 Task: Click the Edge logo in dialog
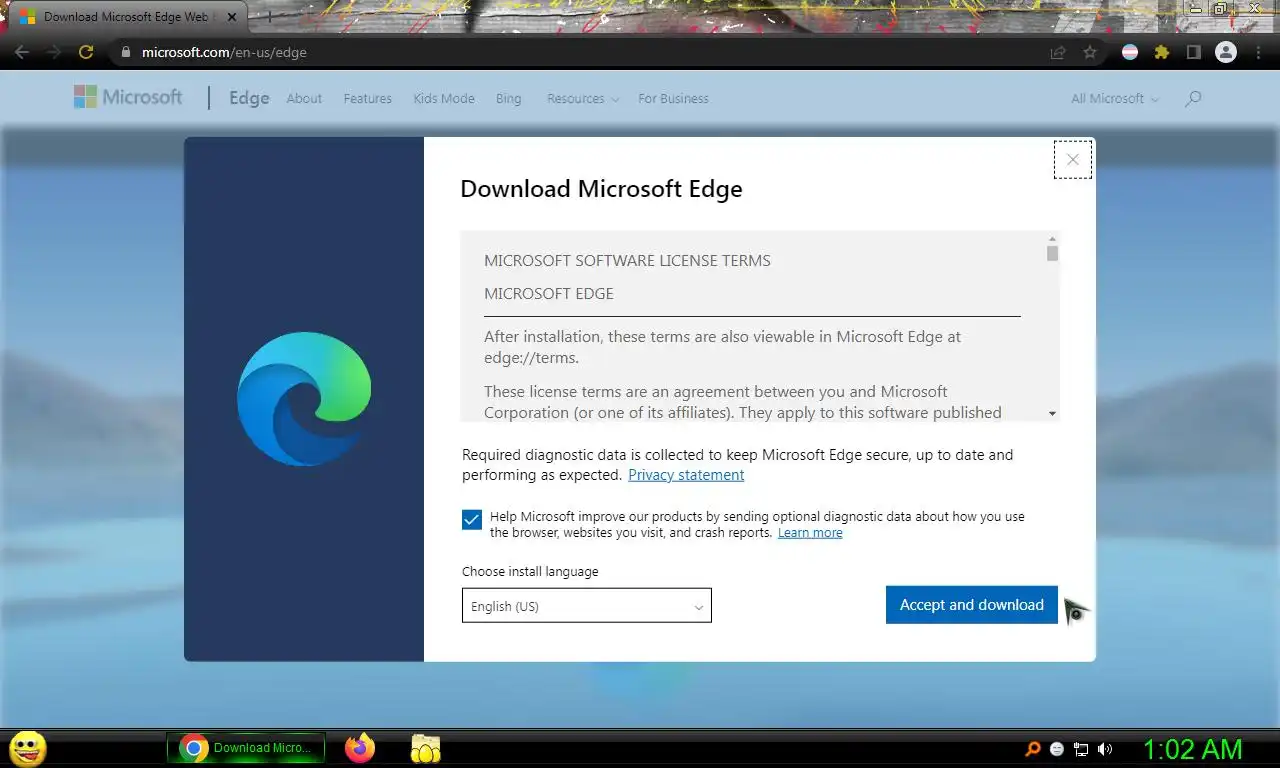click(x=304, y=398)
